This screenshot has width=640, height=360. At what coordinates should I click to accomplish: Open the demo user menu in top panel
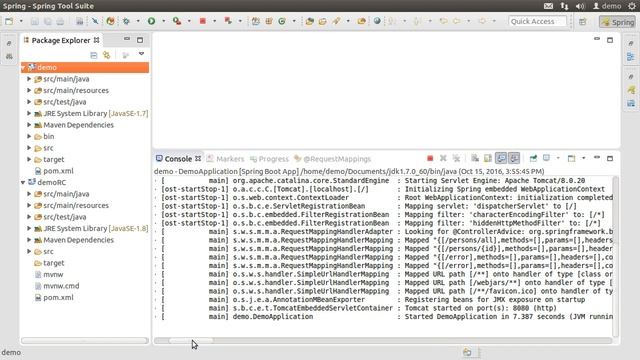point(607,6)
